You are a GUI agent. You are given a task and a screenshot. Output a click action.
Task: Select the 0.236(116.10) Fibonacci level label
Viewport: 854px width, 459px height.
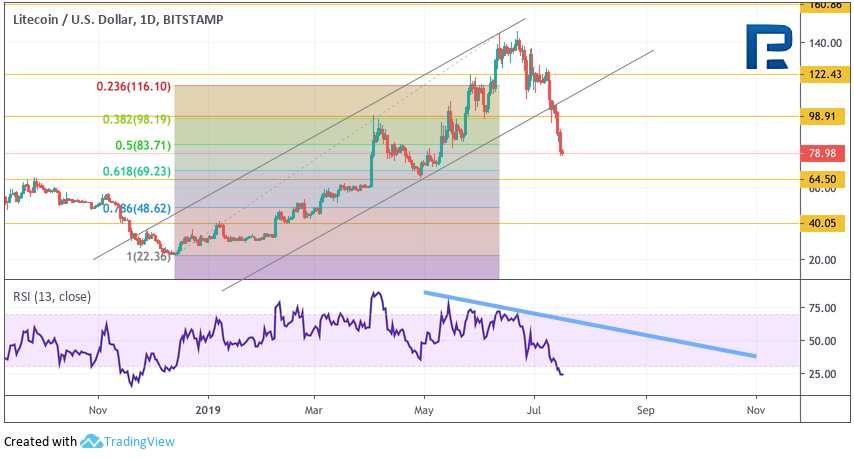coord(133,87)
